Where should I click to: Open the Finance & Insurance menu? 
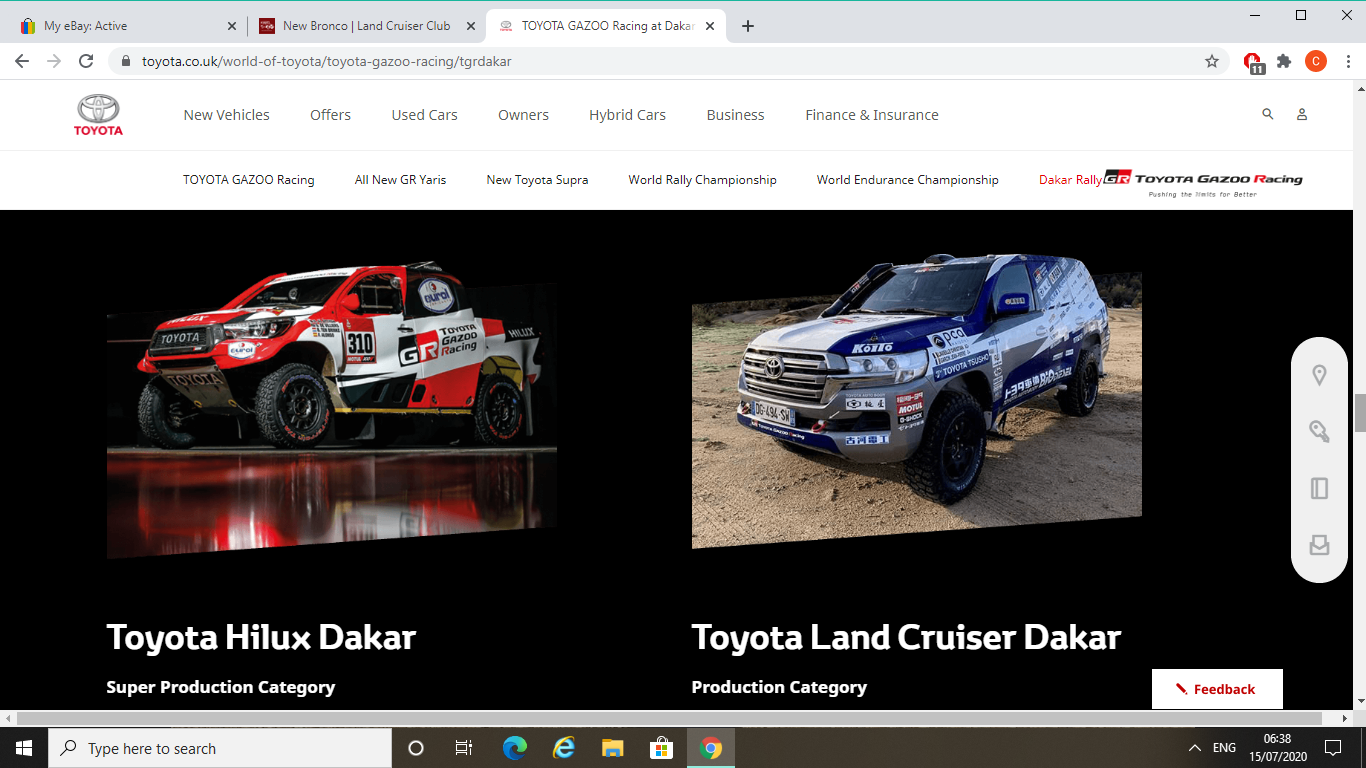[x=872, y=115]
